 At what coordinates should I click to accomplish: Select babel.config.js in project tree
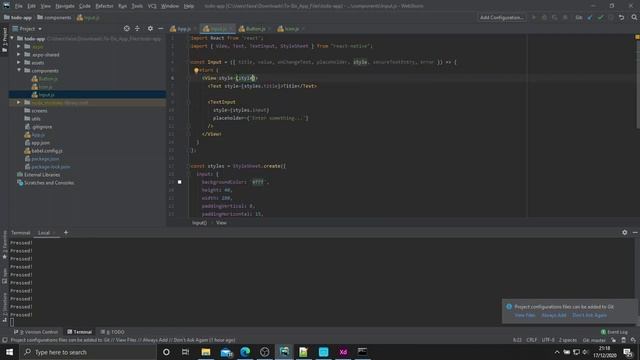[x=47, y=151]
